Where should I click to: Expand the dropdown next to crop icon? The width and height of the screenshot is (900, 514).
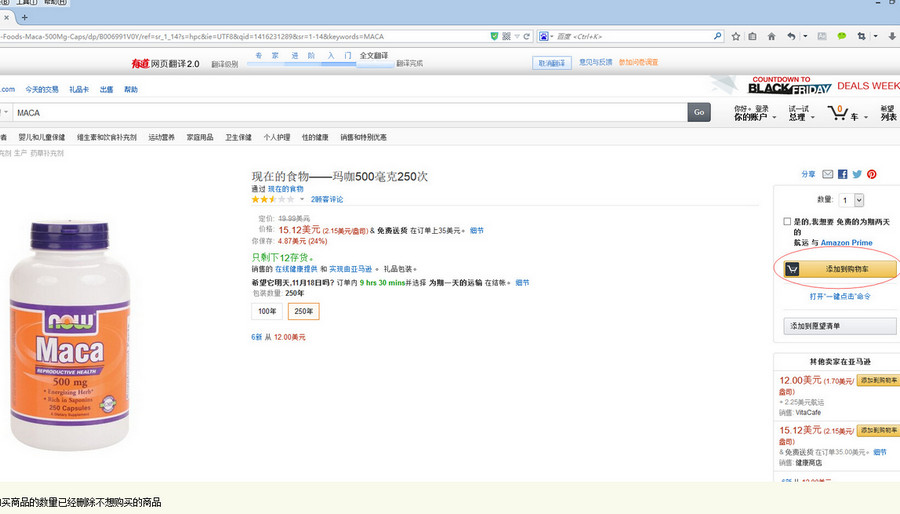click(x=875, y=36)
